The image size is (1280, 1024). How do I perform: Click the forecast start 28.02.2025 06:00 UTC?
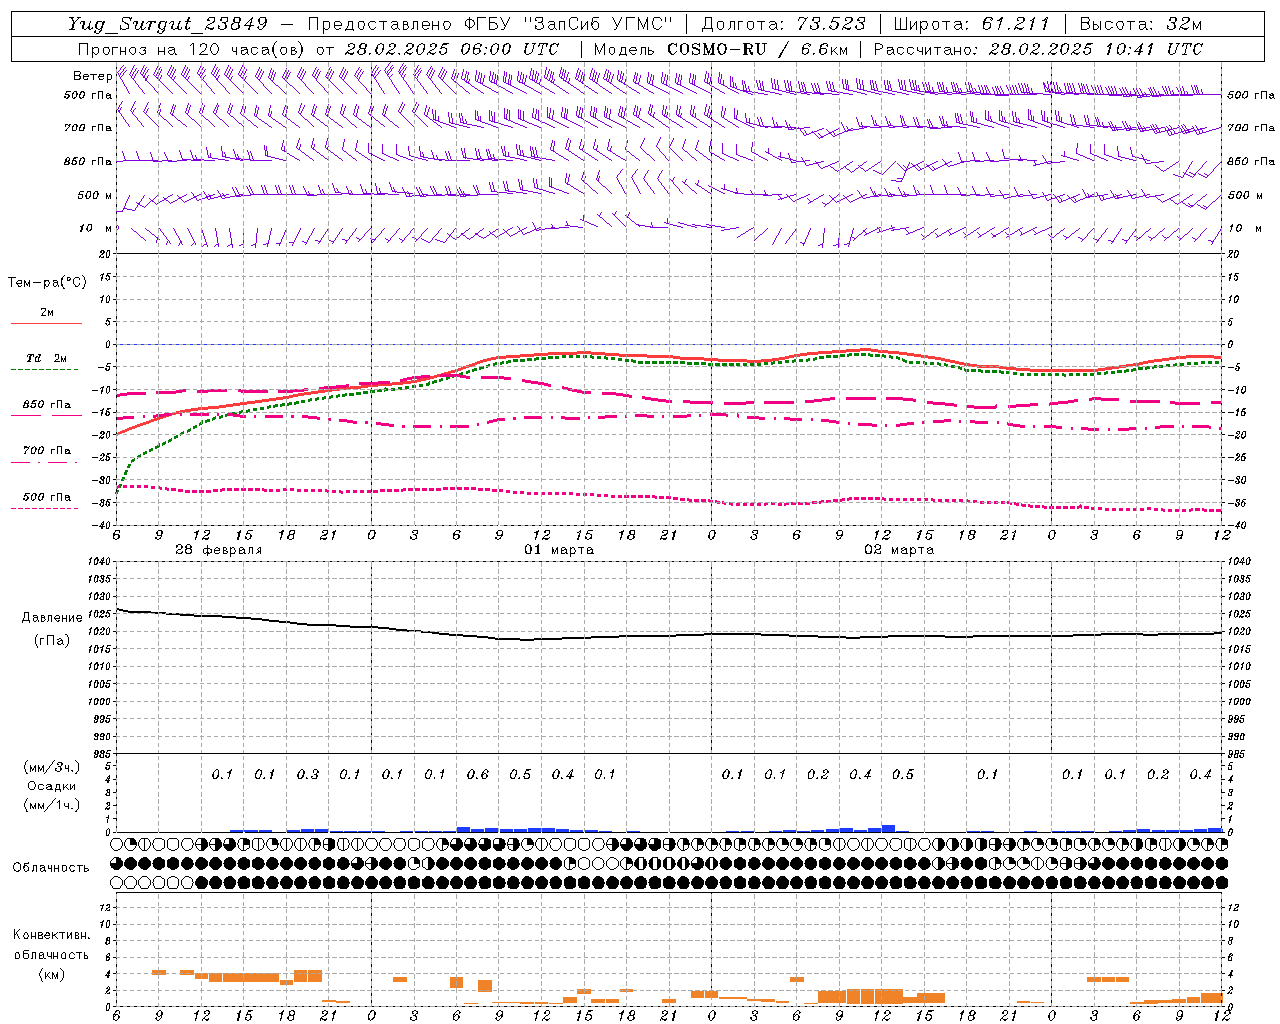[x=452, y=49]
